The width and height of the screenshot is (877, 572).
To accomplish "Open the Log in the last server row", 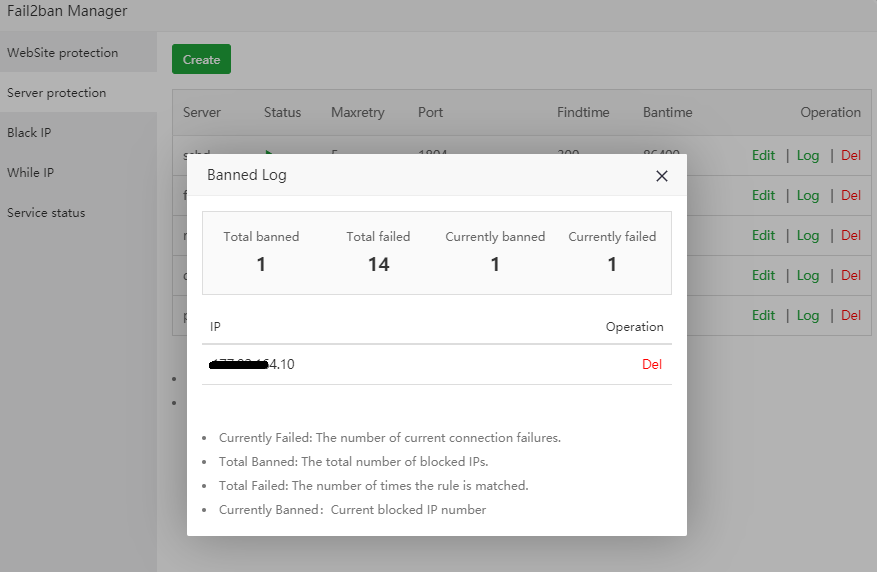I will pyautogui.click(x=808, y=315).
